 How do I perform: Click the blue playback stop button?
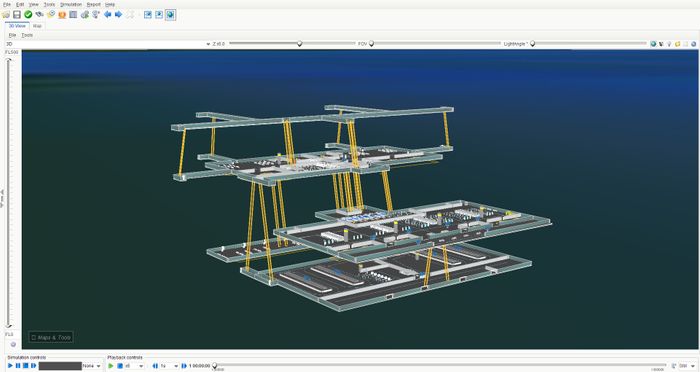point(120,366)
